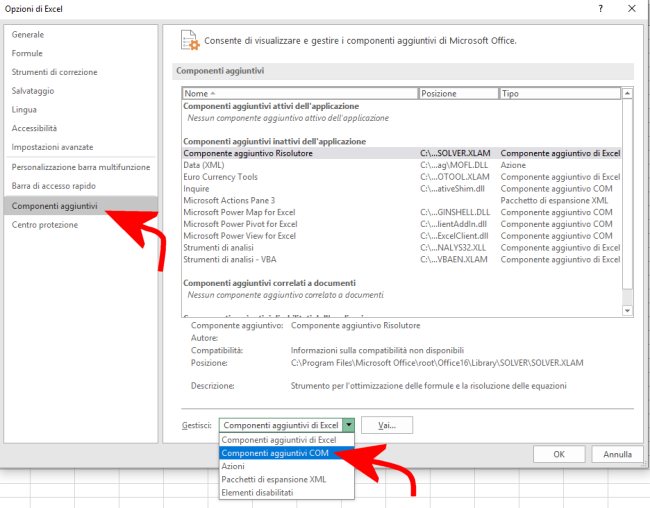Screen dimensions: 650x508
Task: Click SOLVER.XLAM position cell
Action: pos(455,153)
